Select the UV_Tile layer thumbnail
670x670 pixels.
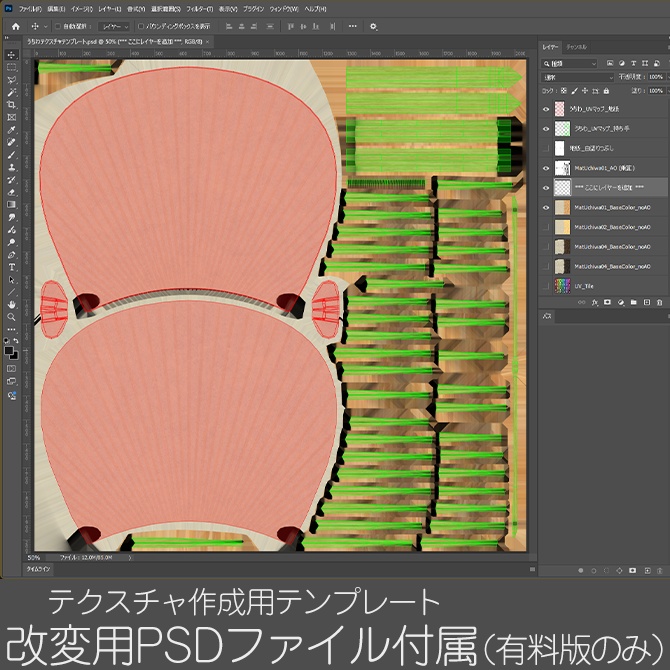562,286
